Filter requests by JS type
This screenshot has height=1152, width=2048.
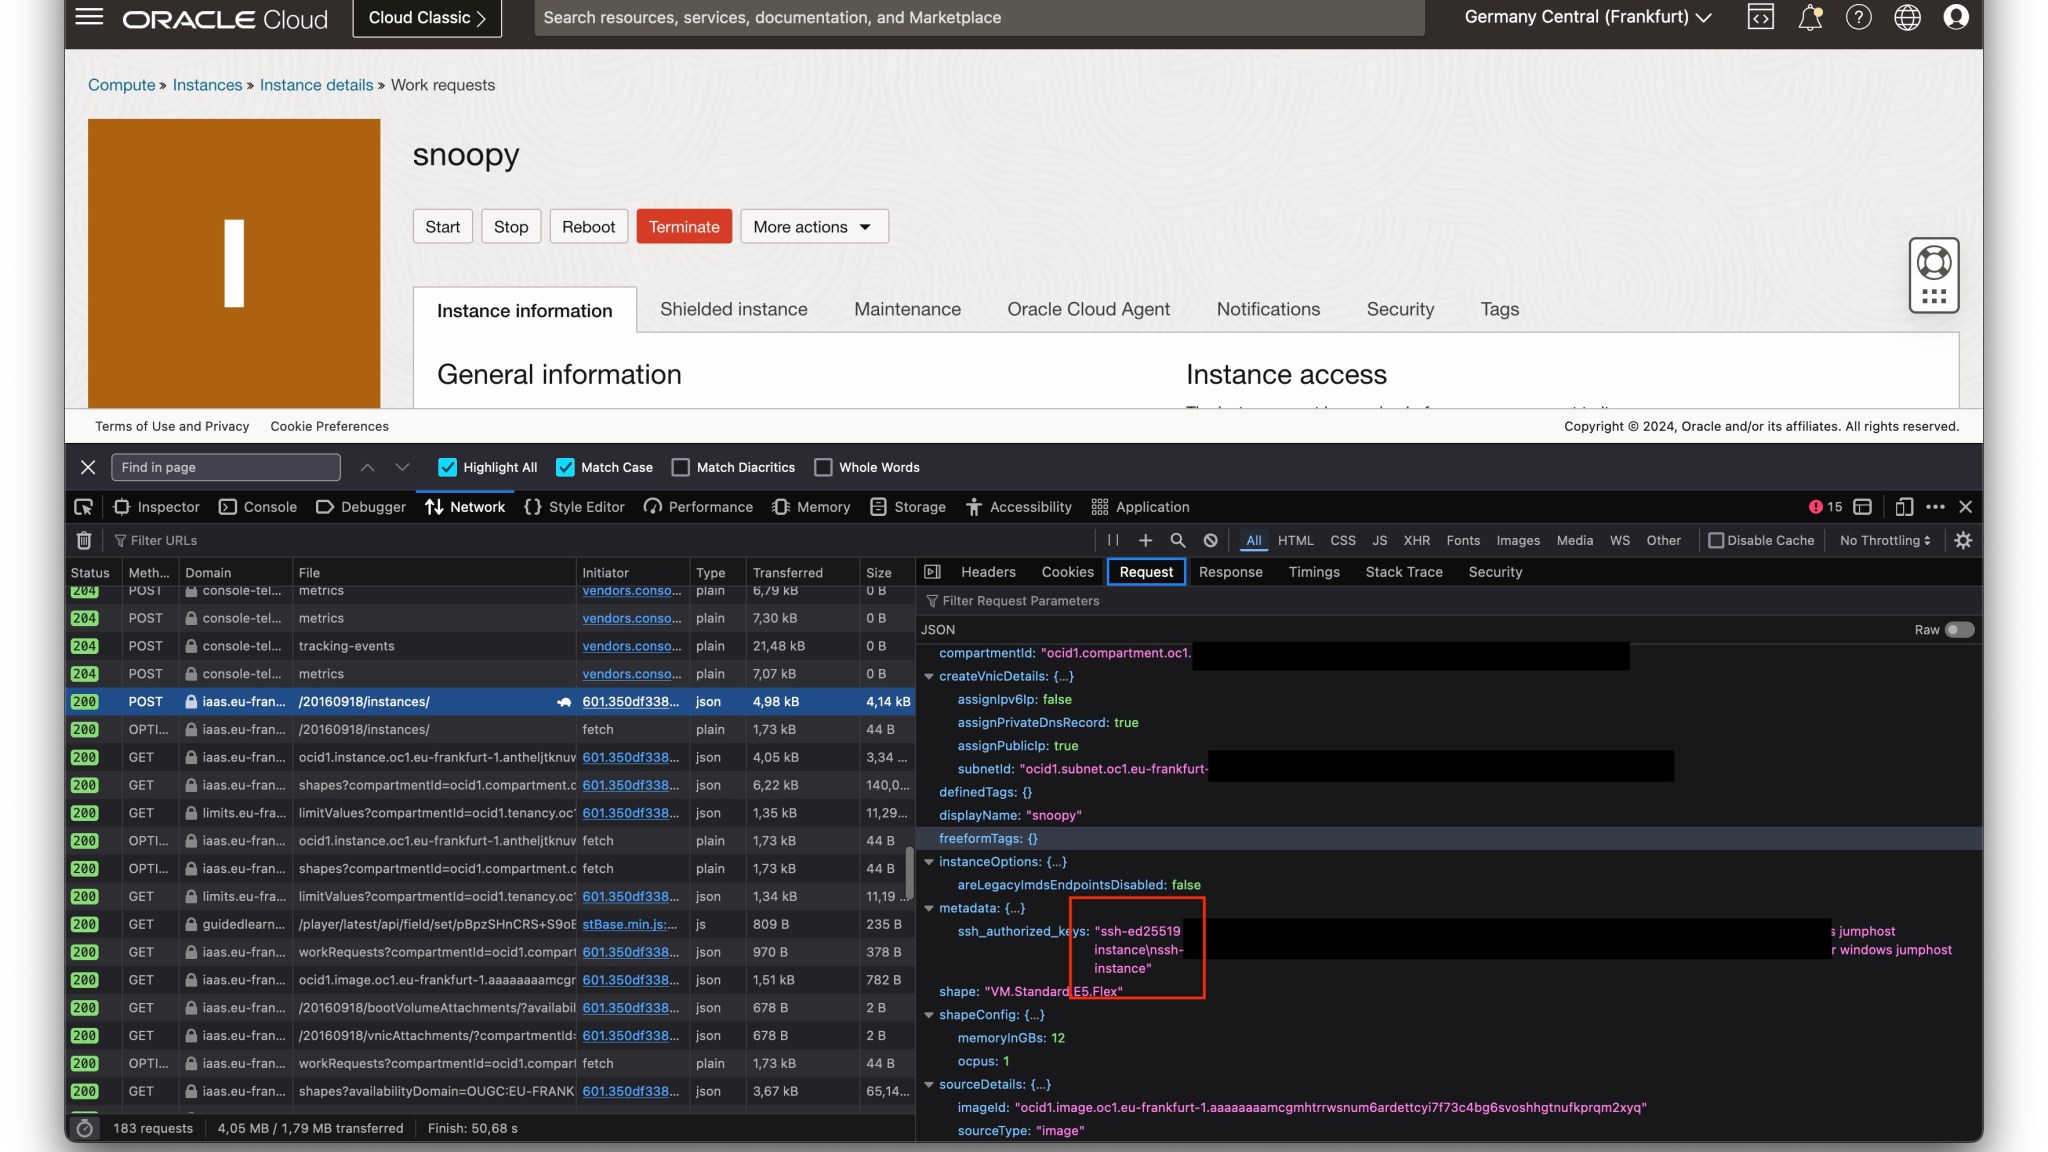pyautogui.click(x=1379, y=540)
